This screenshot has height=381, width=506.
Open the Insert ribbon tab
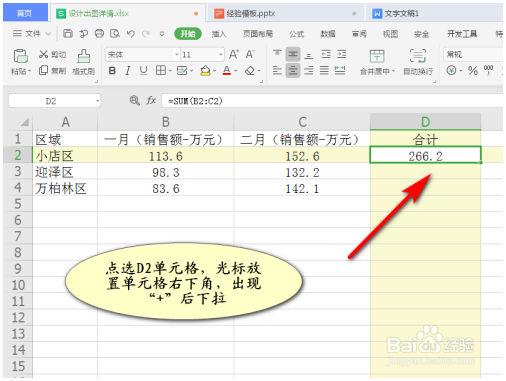tap(219, 34)
